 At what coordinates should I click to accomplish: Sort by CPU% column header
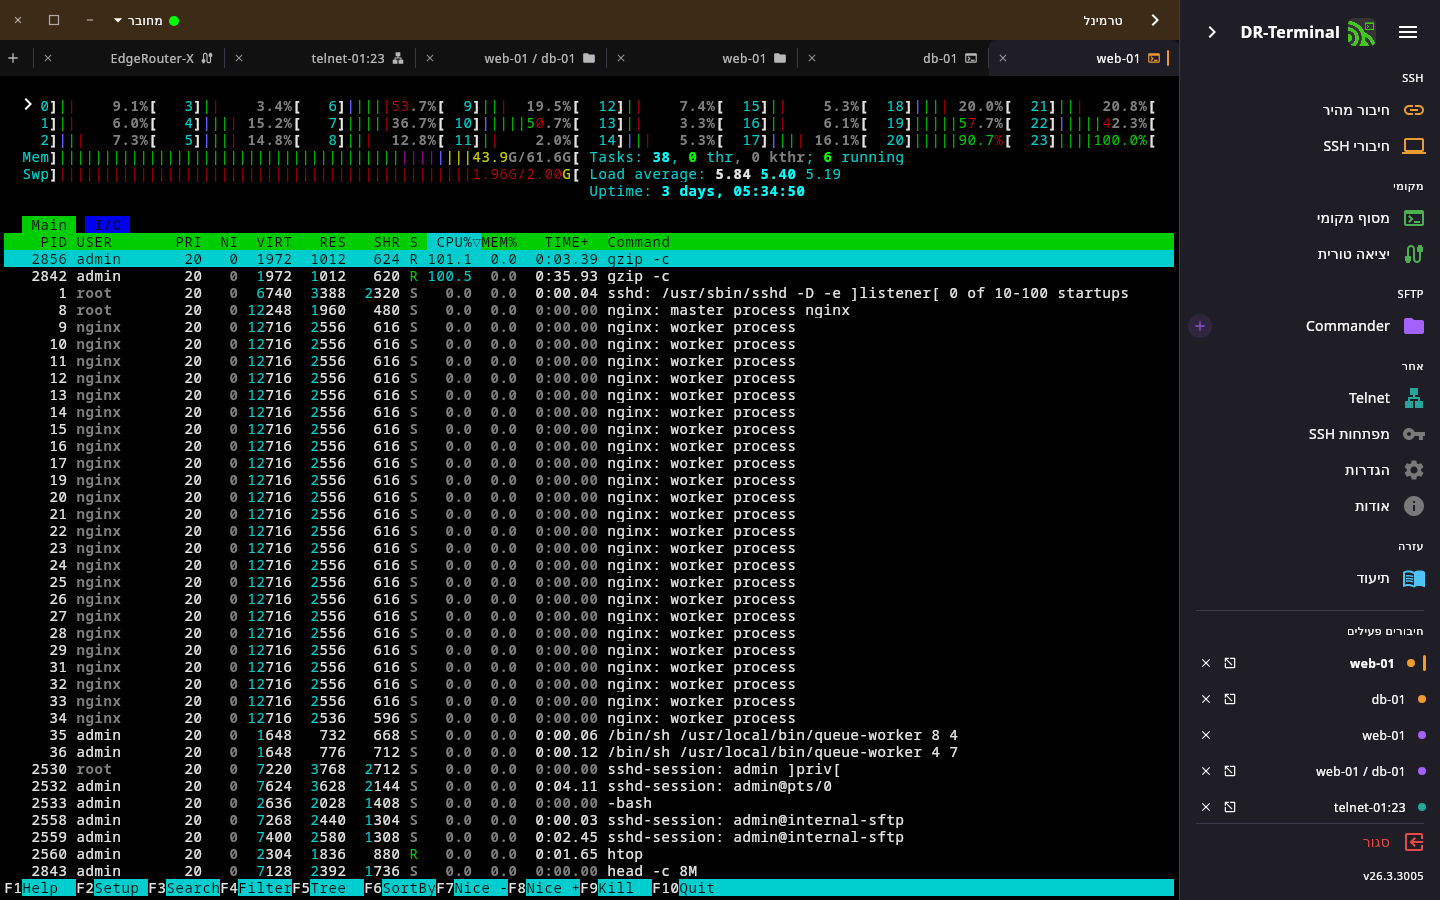pos(454,242)
